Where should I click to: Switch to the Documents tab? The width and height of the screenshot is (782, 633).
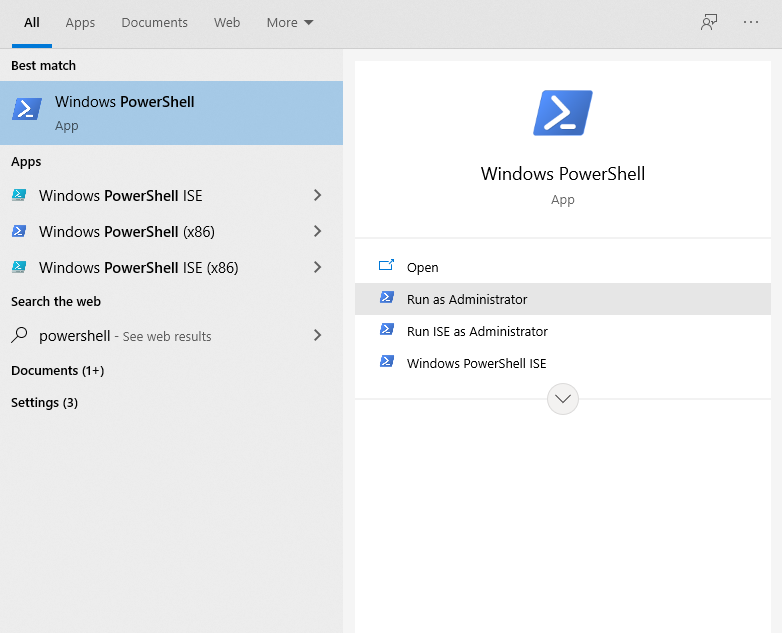point(154,22)
